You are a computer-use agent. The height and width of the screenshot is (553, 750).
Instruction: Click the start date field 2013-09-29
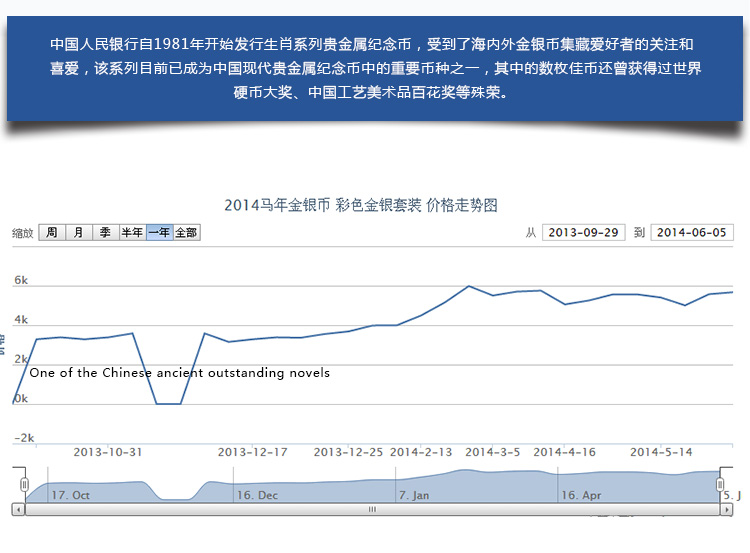(x=583, y=232)
